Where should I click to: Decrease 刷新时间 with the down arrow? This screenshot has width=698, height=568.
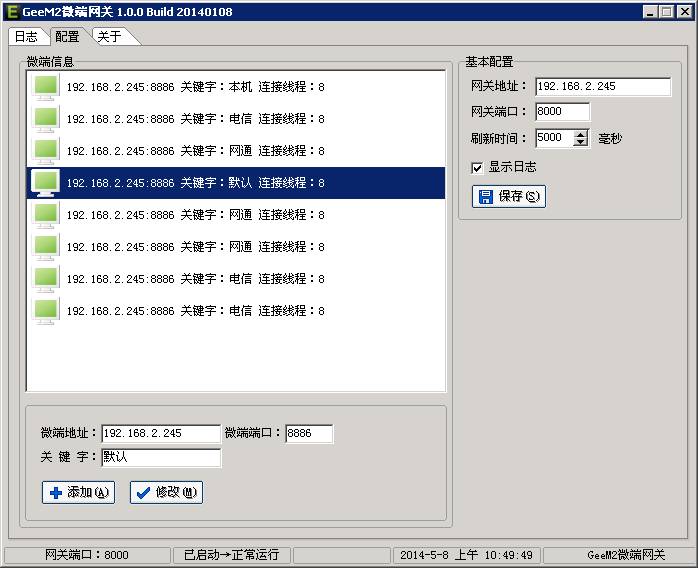pyautogui.click(x=580, y=142)
